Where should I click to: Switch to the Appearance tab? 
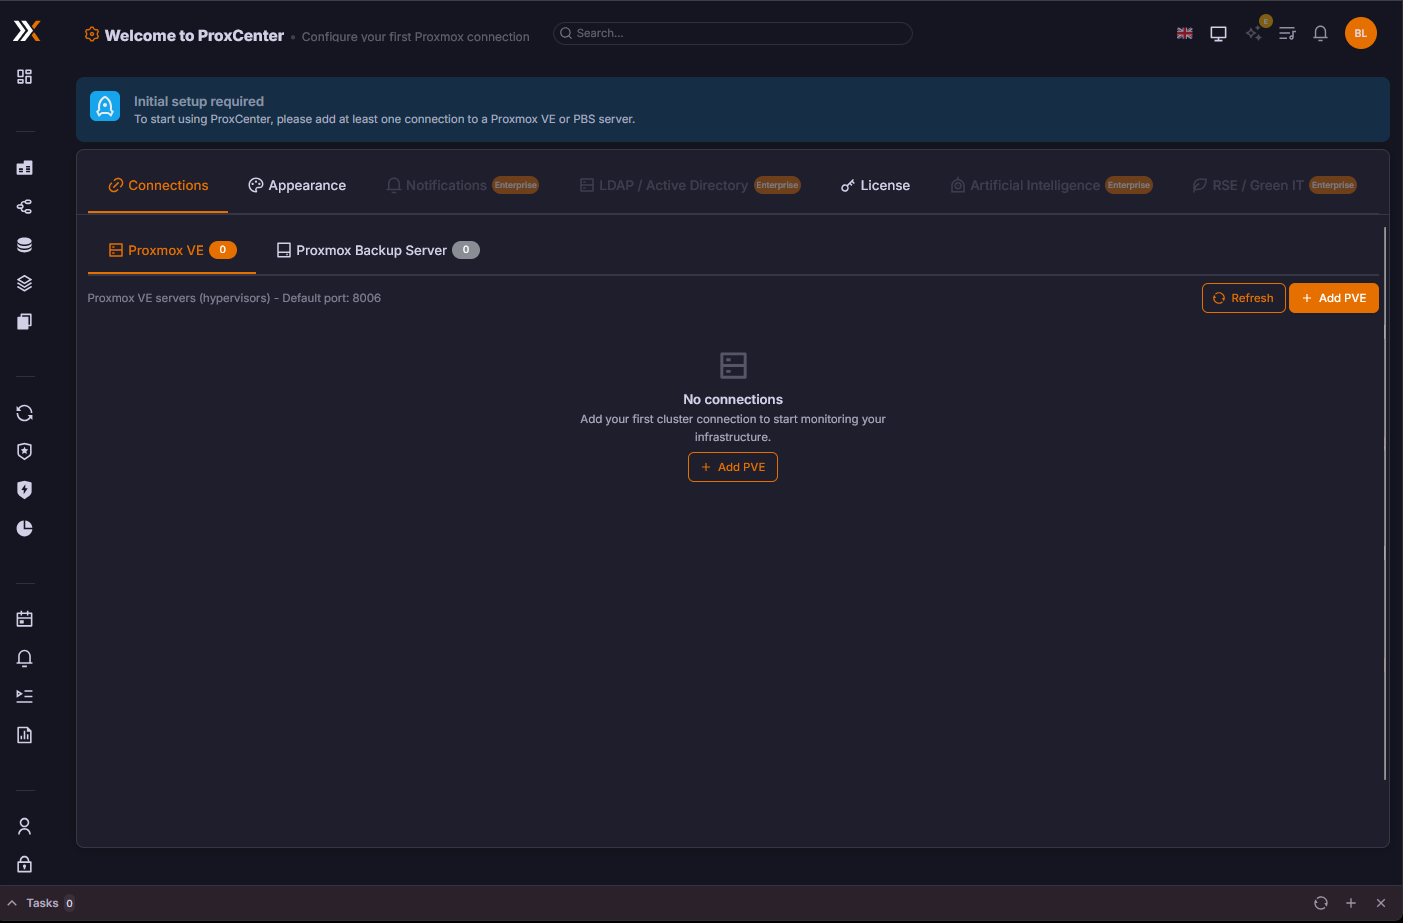tap(296, 185)
